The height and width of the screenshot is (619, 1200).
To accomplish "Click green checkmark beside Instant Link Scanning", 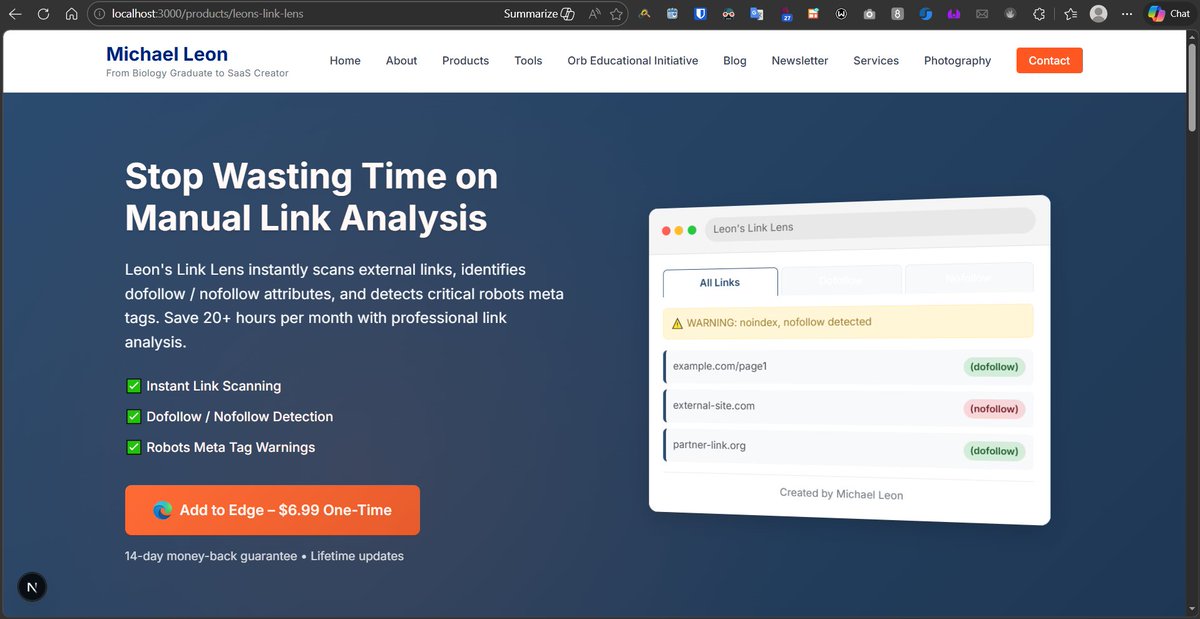I will click(x=133, y=386).
